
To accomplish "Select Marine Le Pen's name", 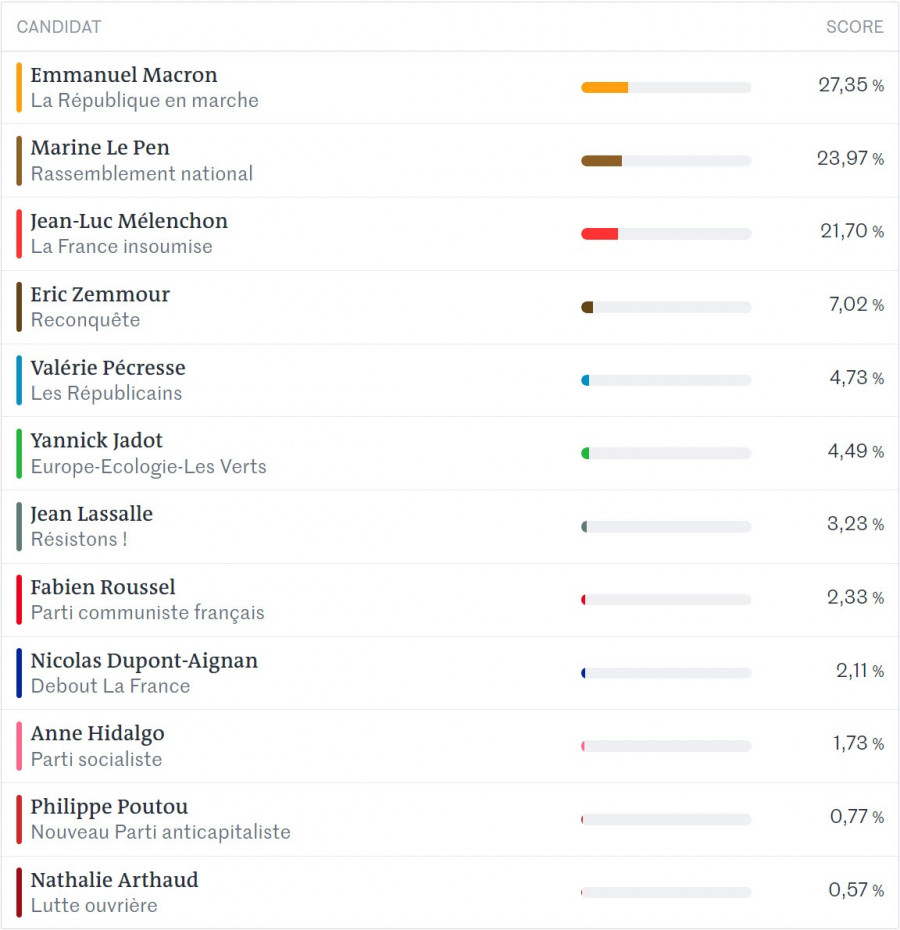I will click(100, 148).
